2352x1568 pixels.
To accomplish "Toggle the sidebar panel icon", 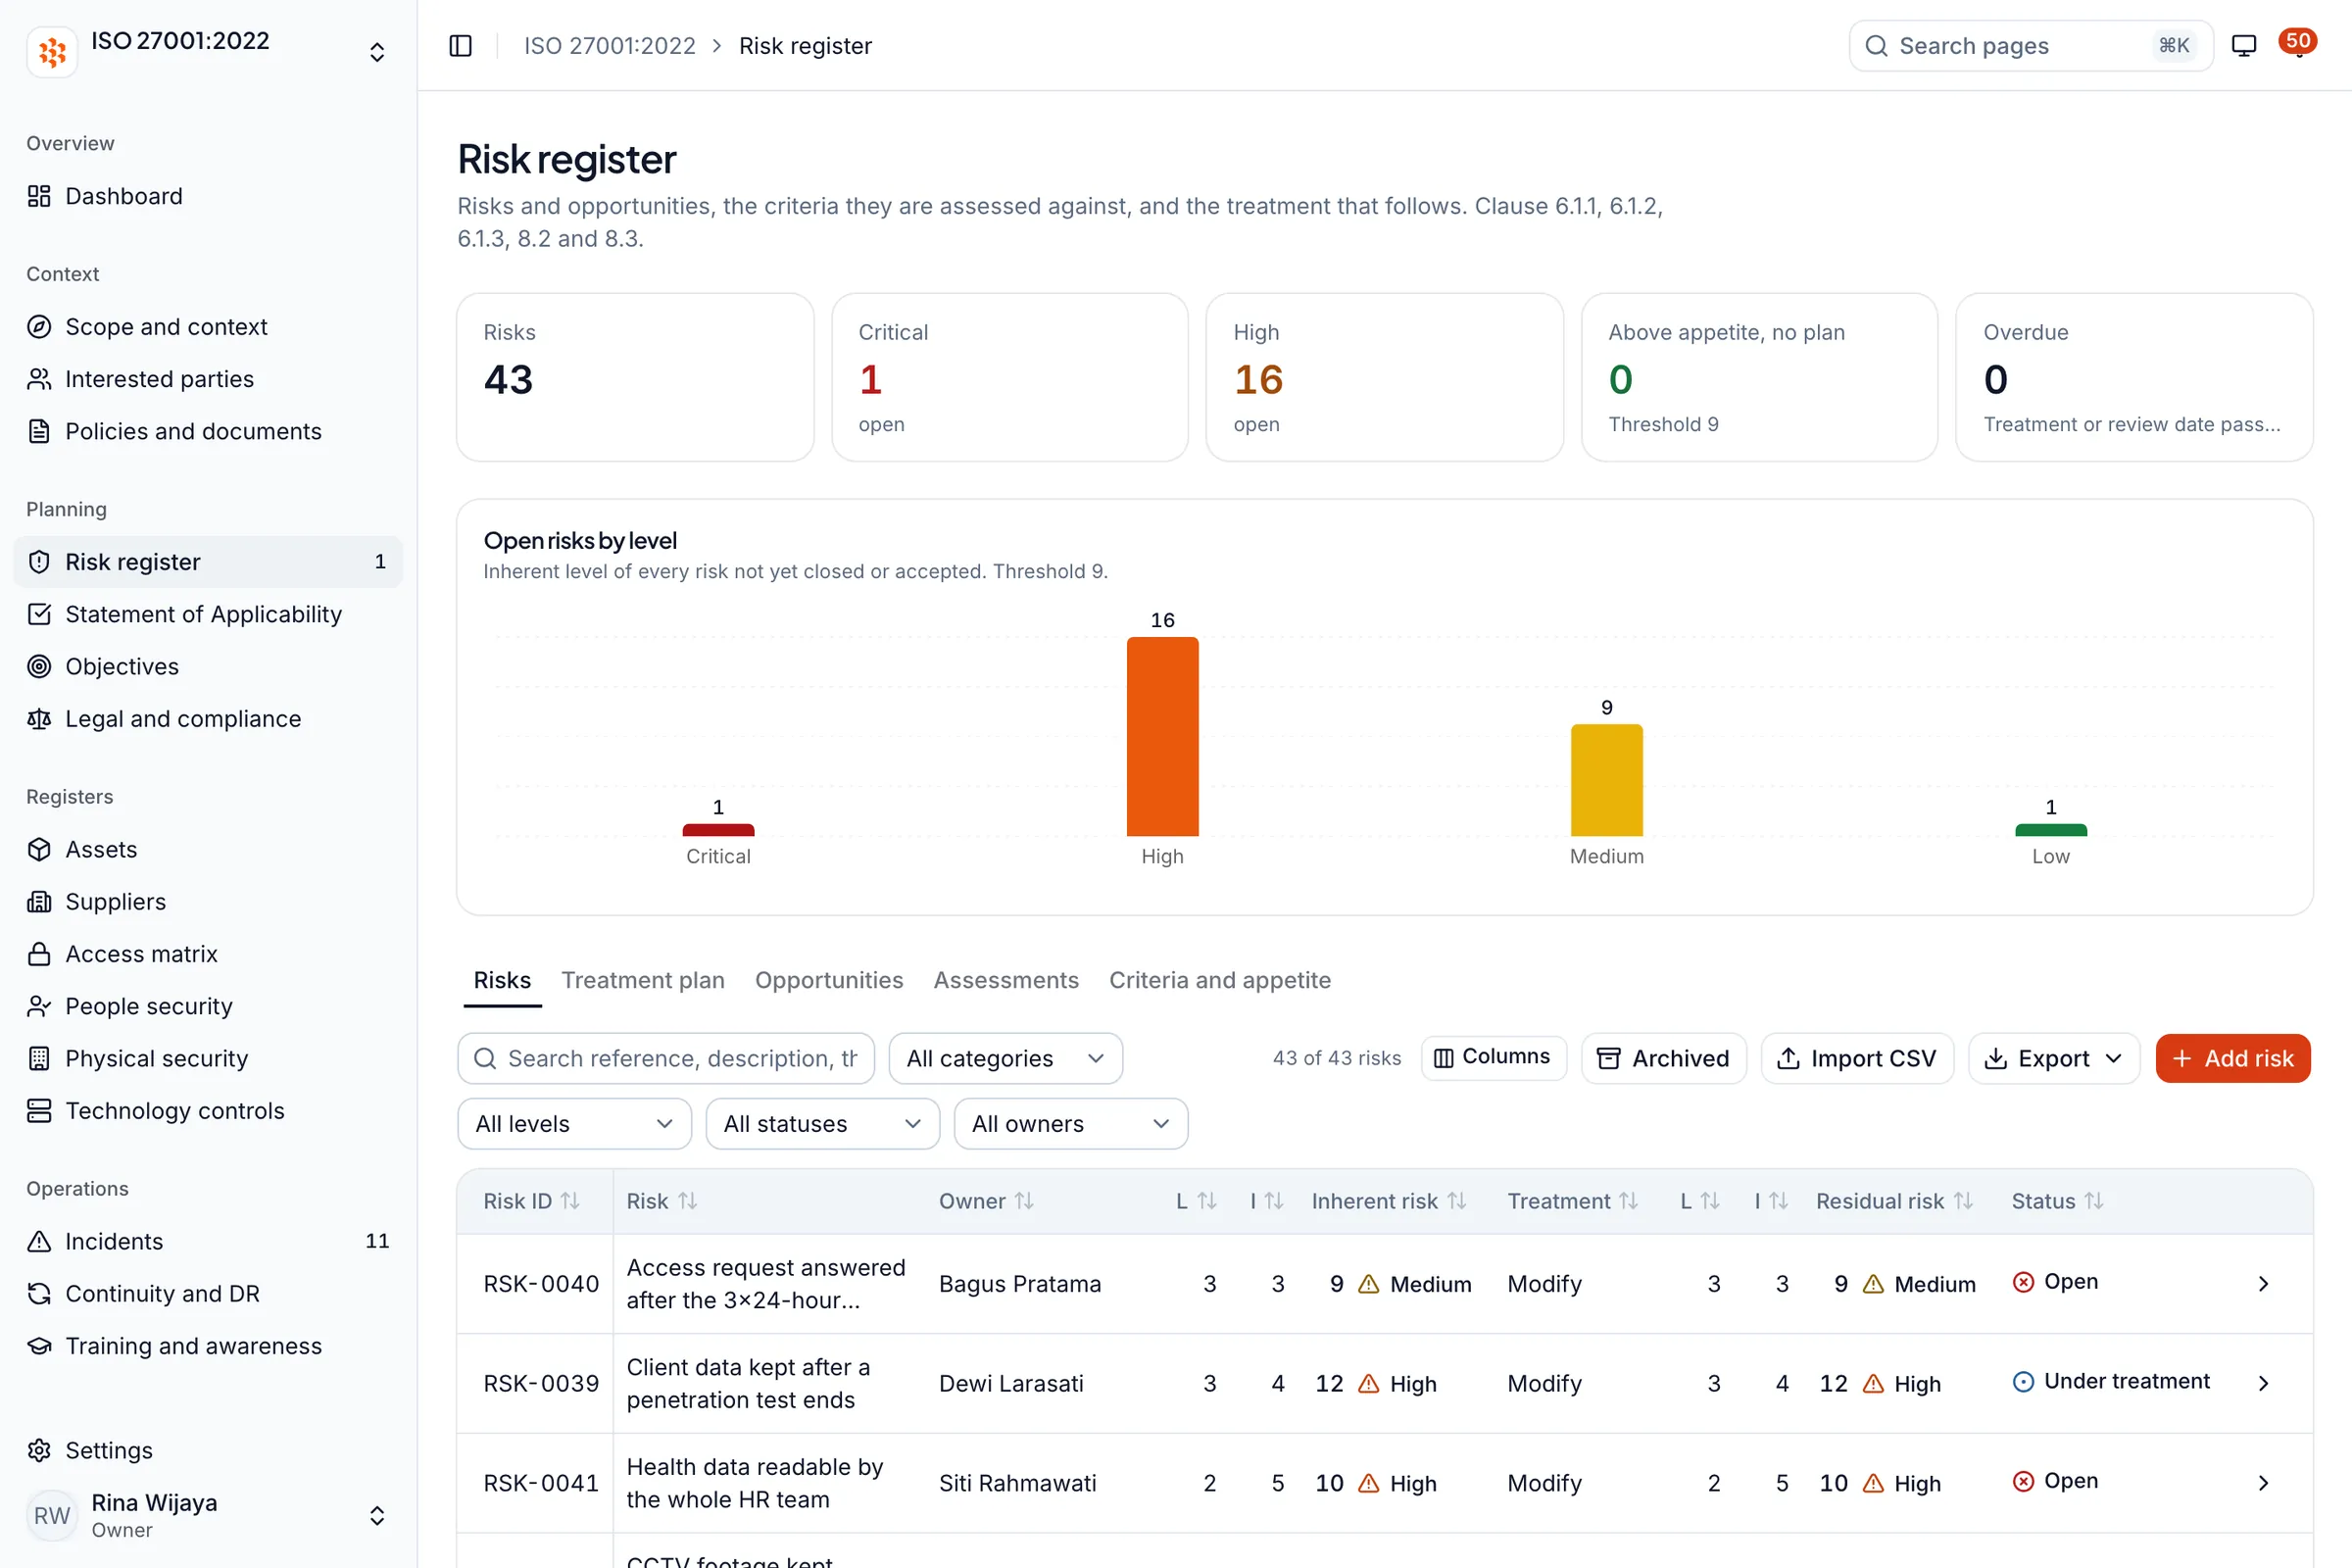I will coord(460,46).
